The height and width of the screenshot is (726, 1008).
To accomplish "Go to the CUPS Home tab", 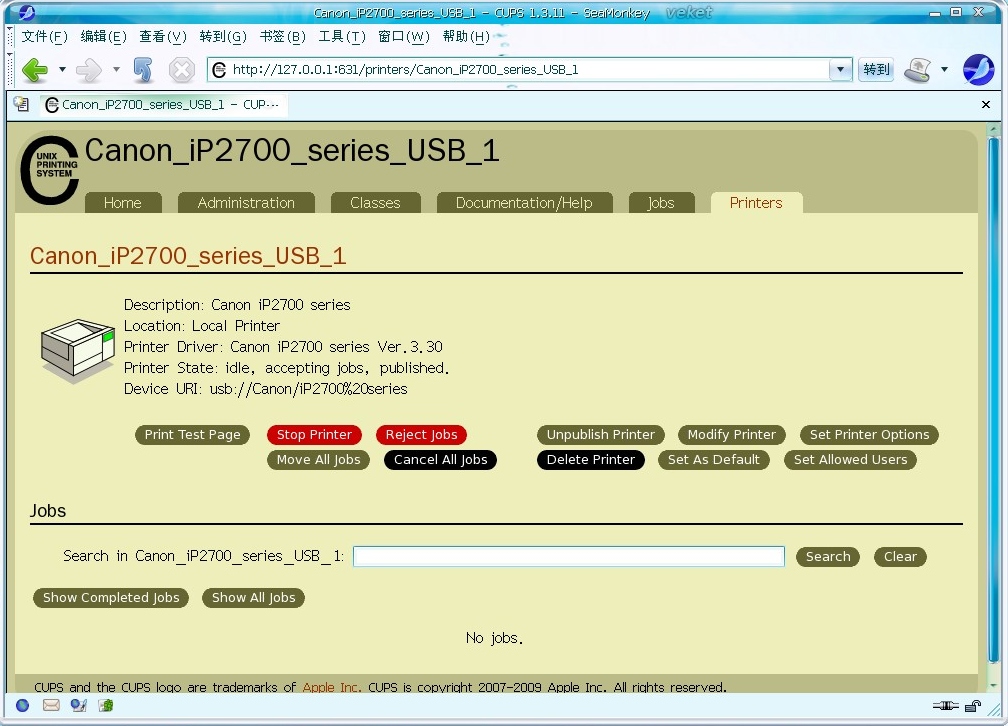I will pos(123,203).
